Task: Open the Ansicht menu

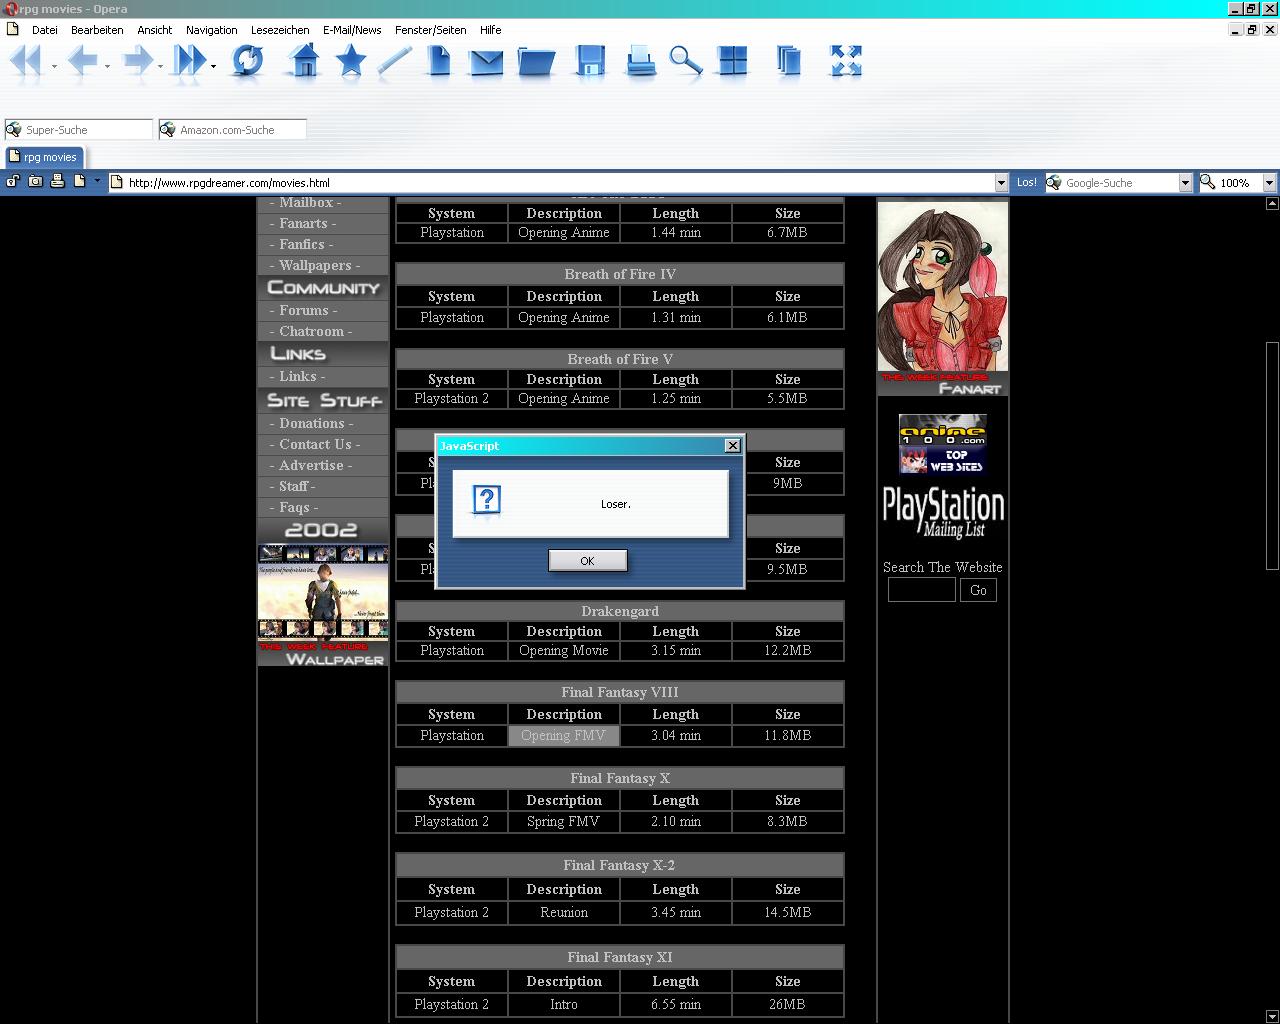Action: tap(155, 30)
